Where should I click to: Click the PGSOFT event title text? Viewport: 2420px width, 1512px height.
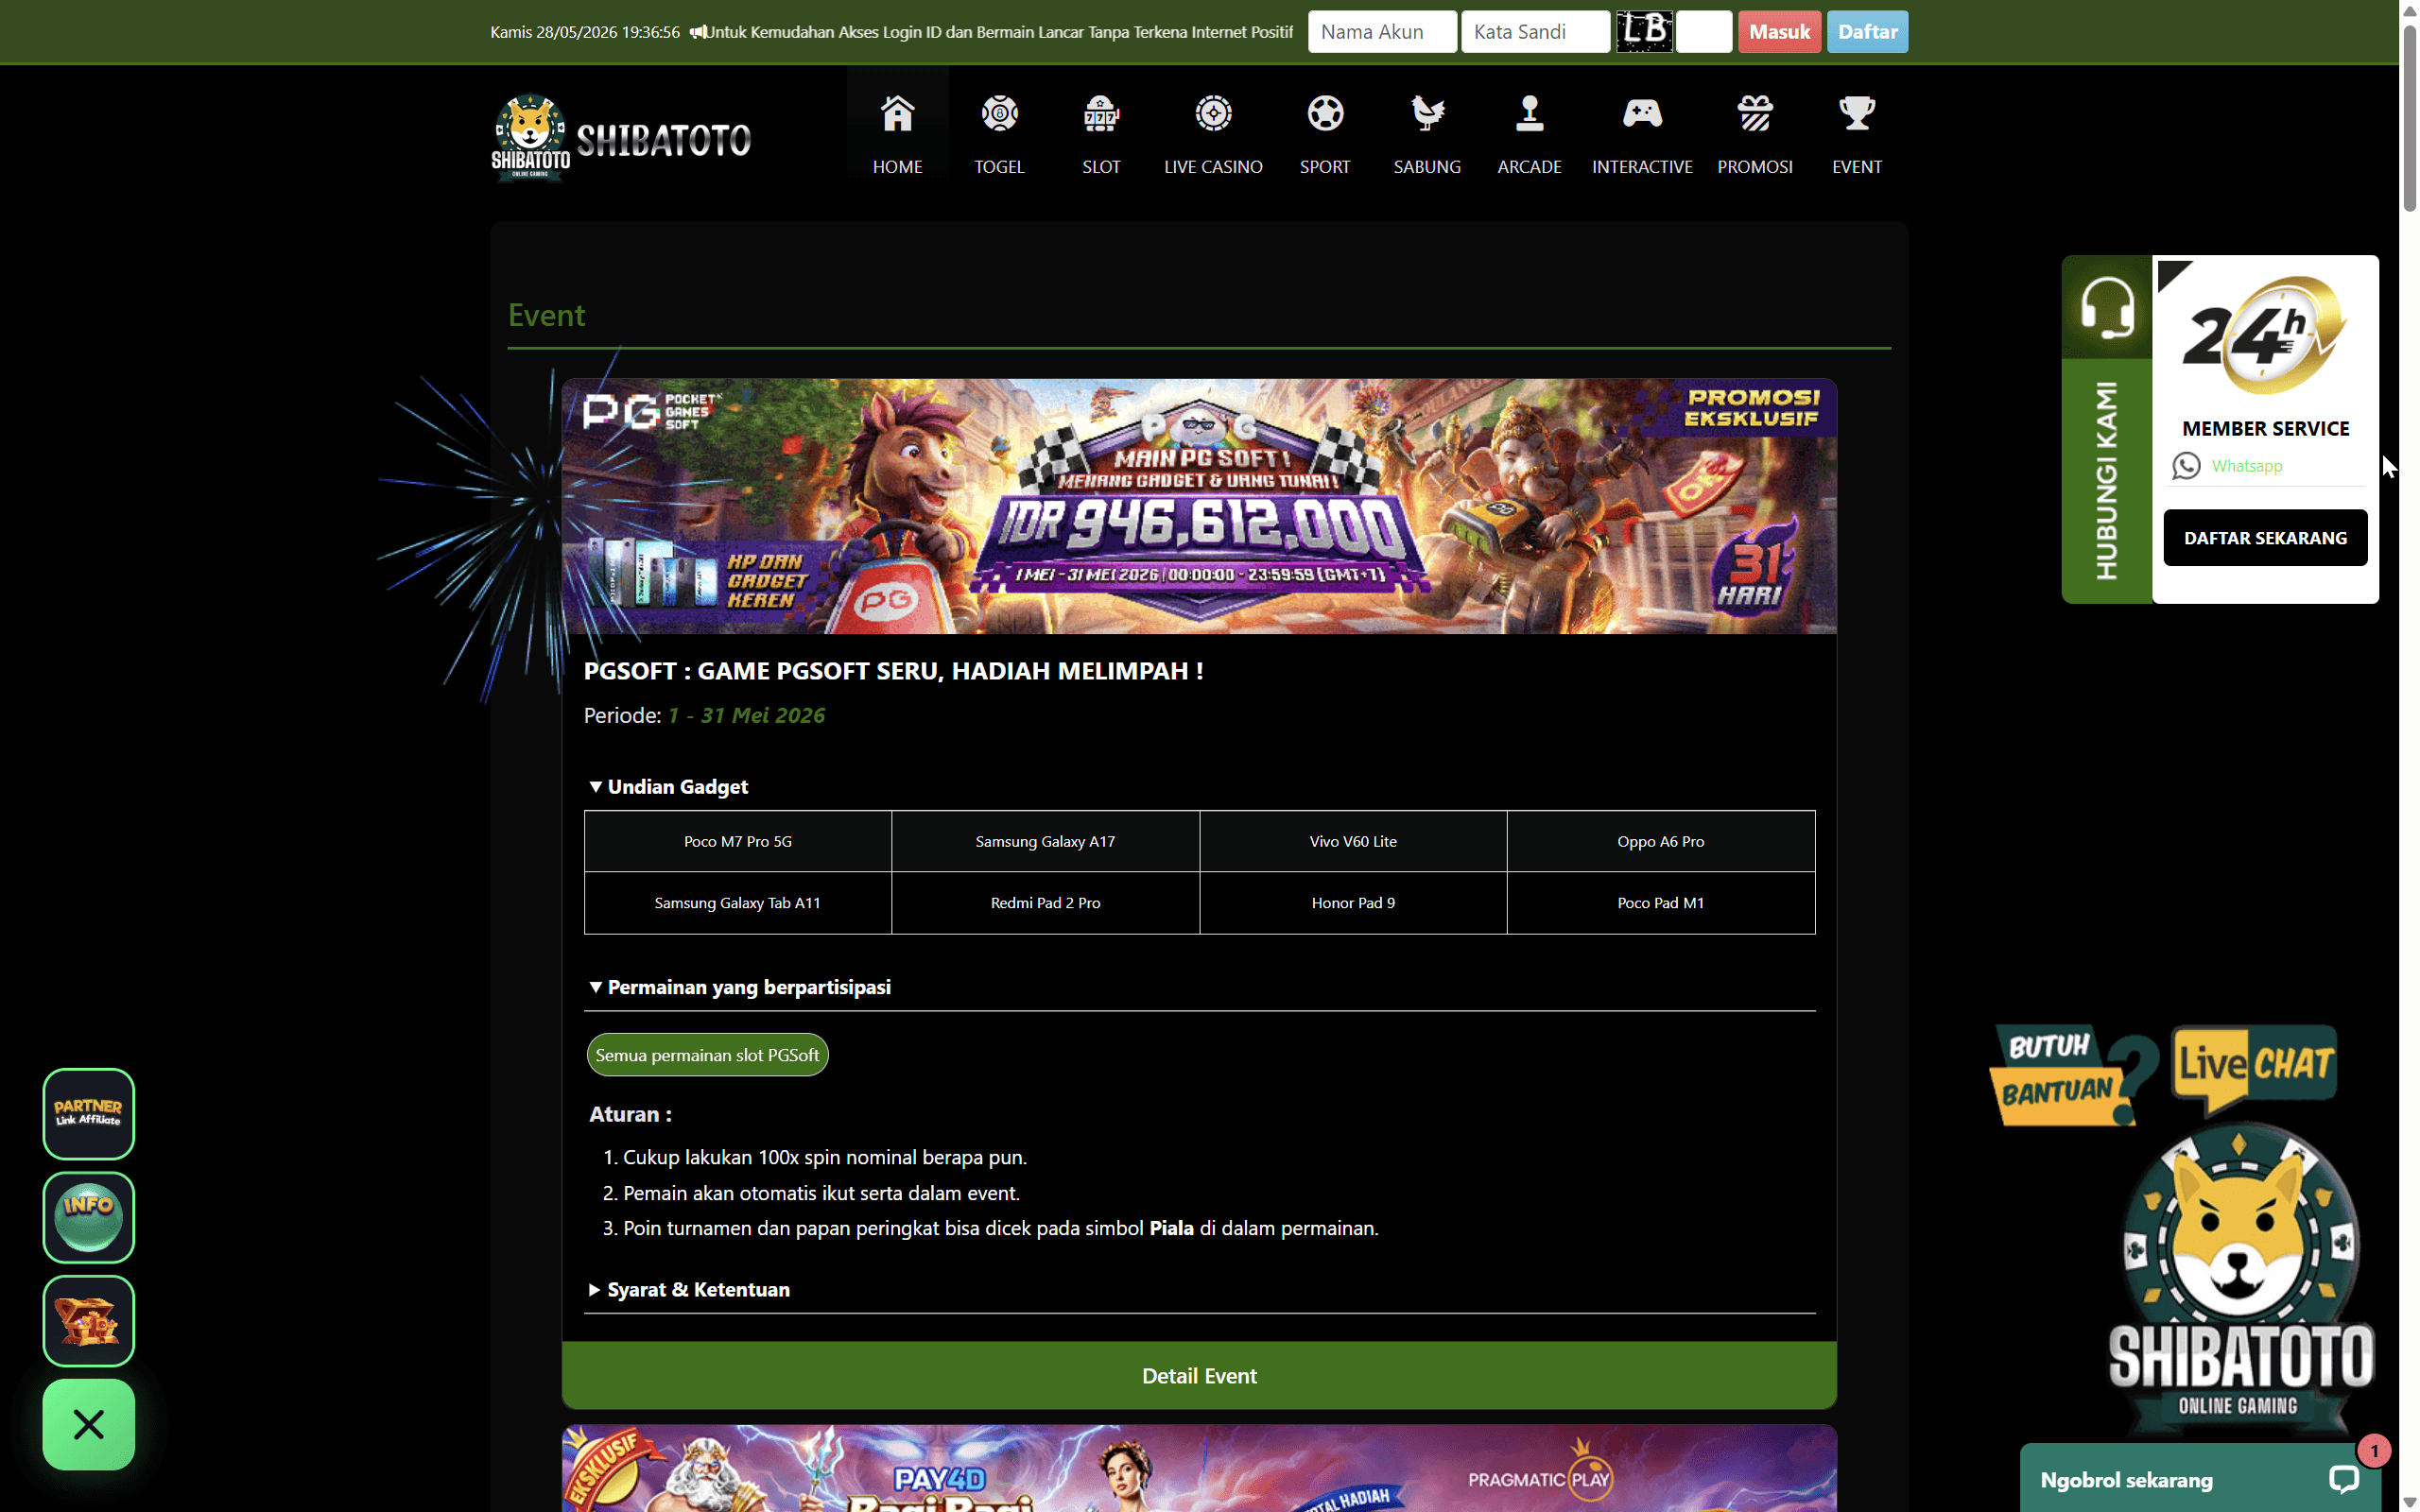pyautogui.click(x=893, y=671)
